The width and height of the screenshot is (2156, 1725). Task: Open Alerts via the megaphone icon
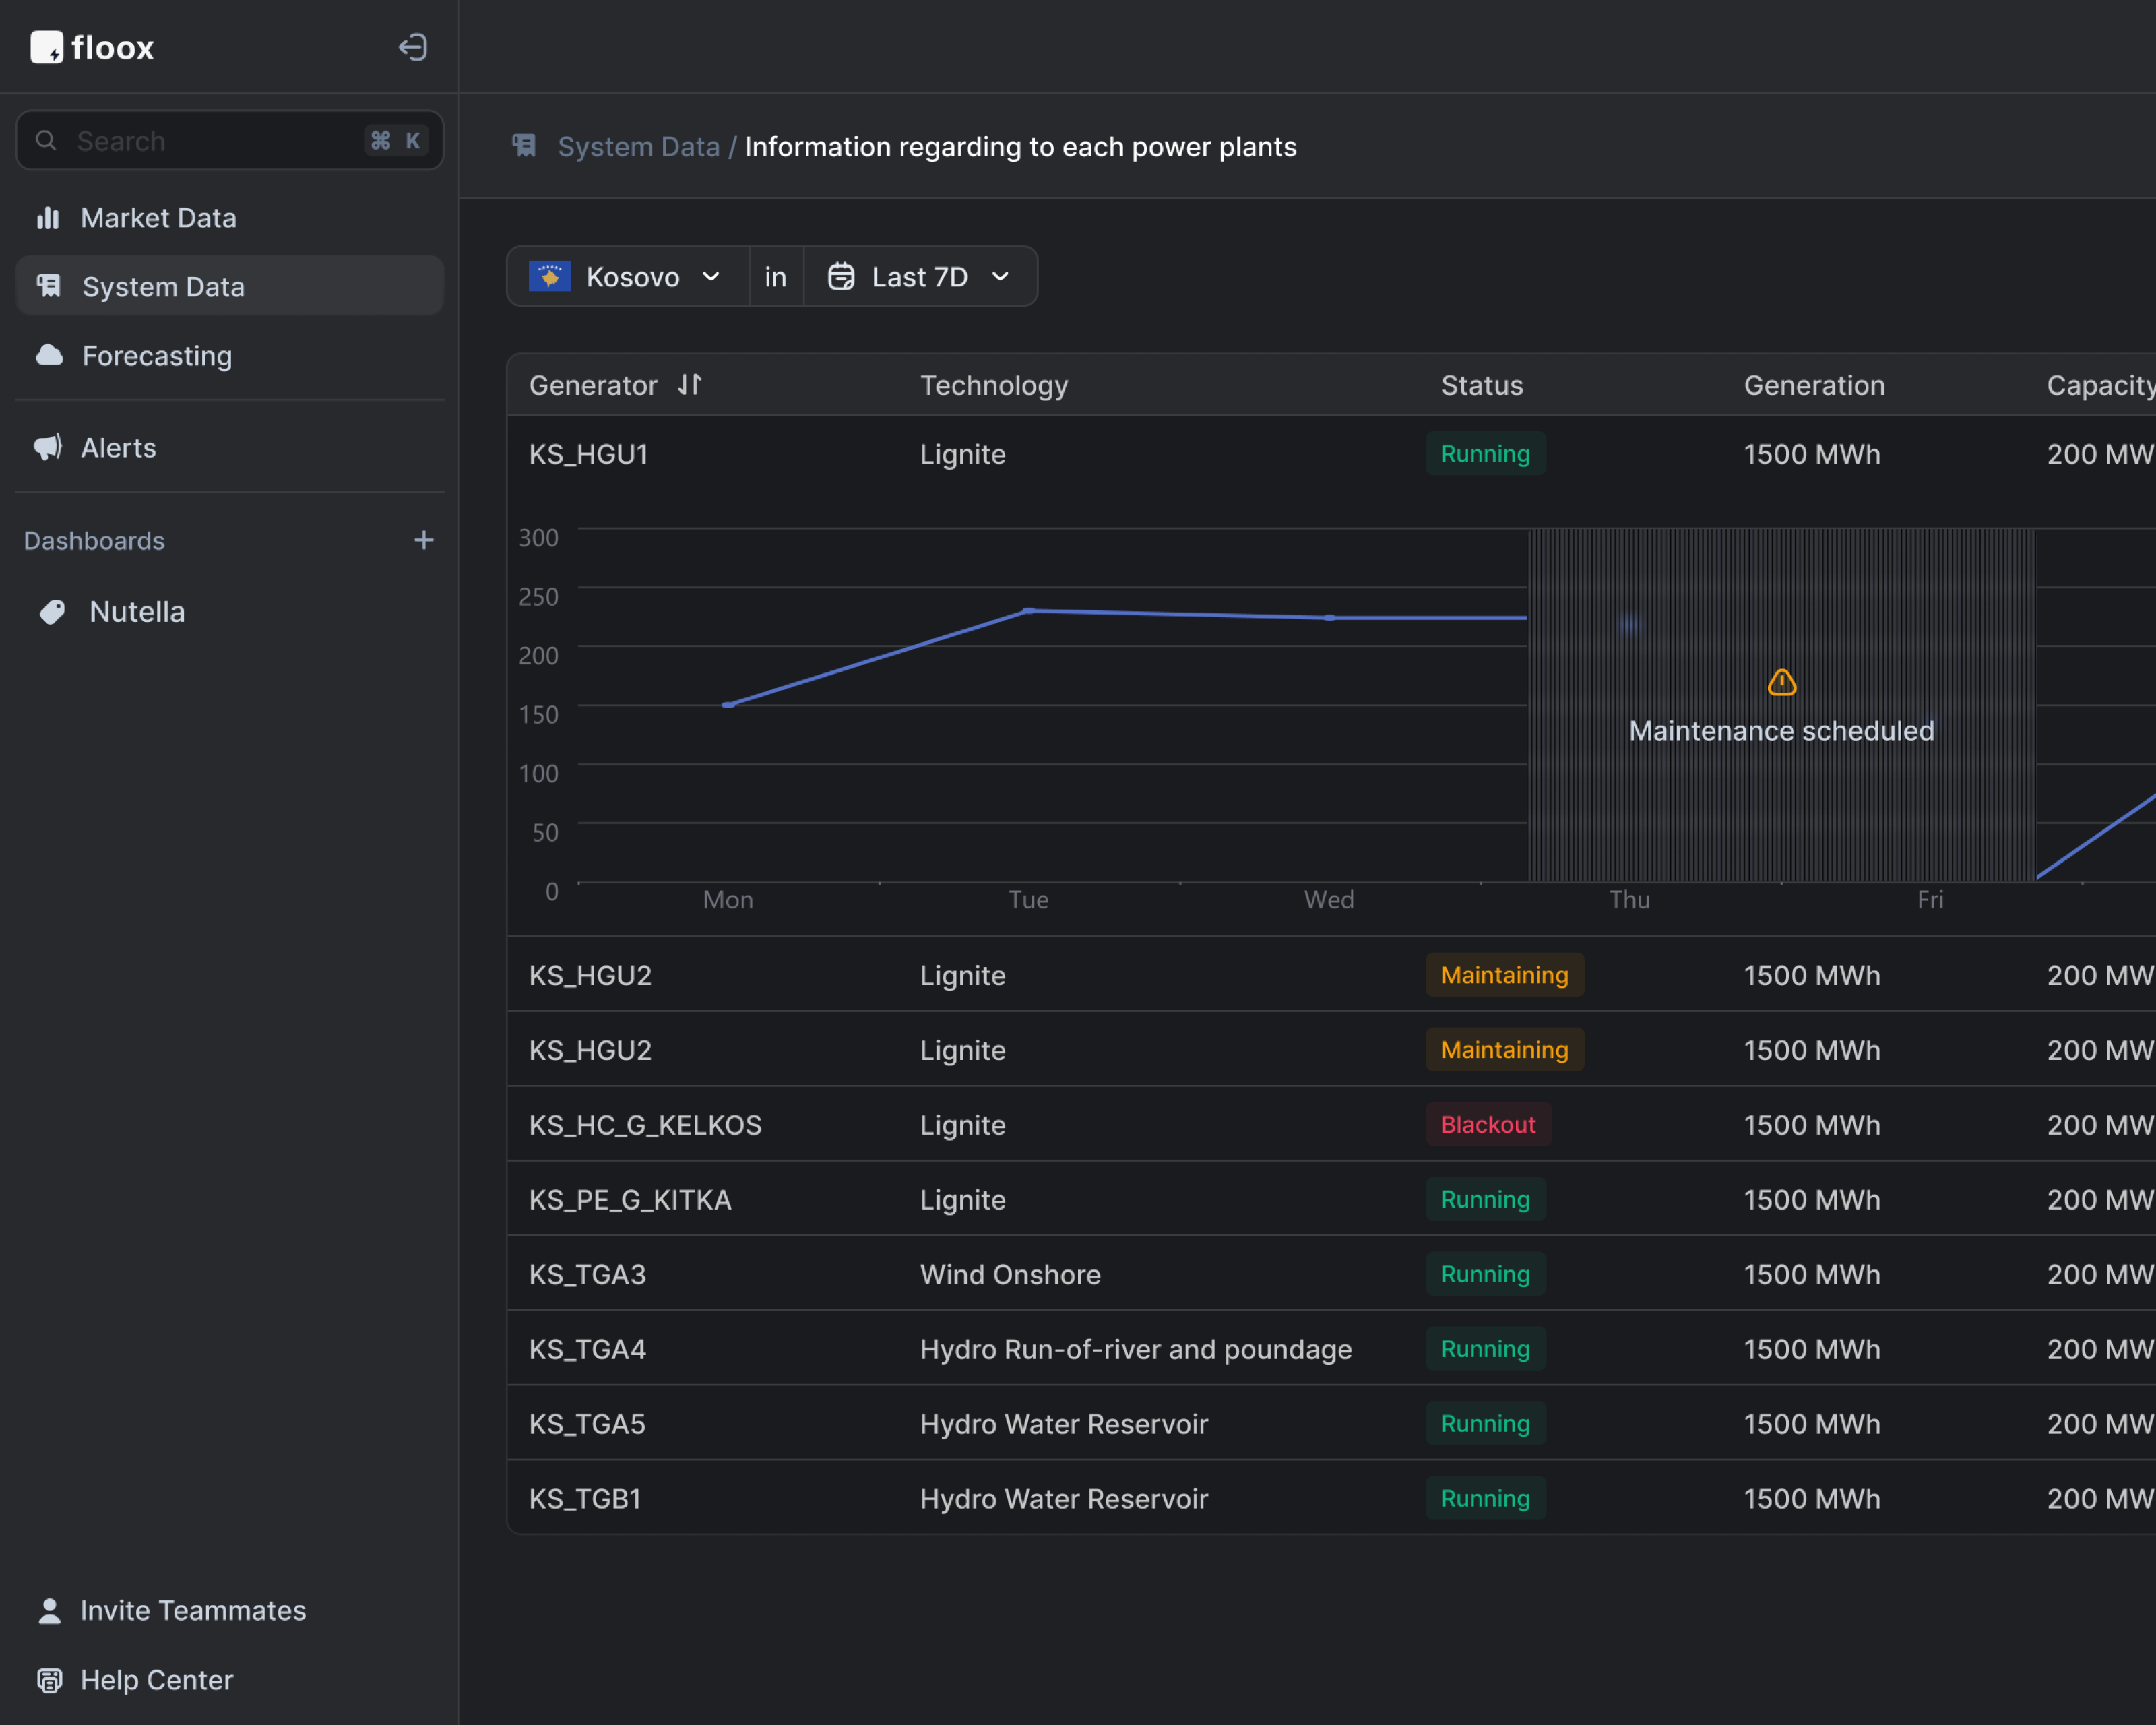point(49,447)
